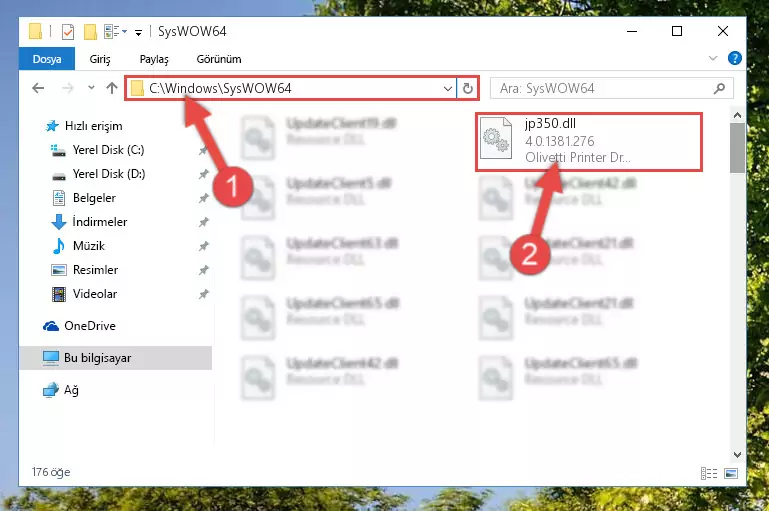The image size is (769, 511).
Task: Click the OneDrive cloud icon
Action: click(x=51, y=326)
